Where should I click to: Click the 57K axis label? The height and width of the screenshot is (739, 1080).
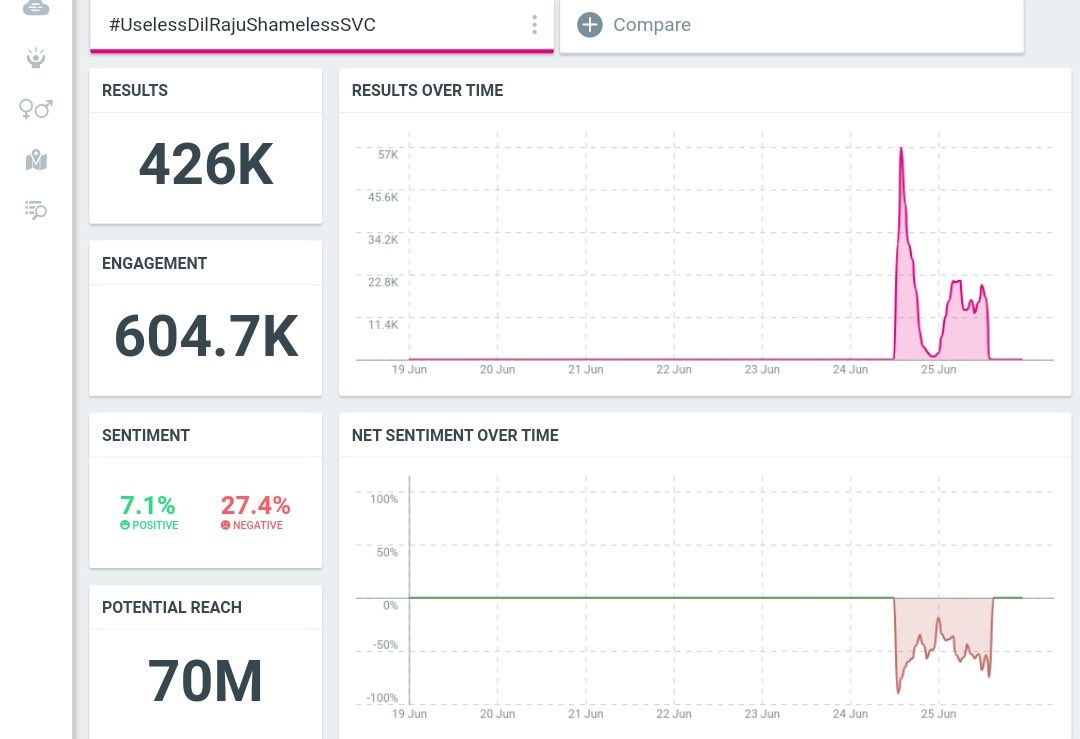(388, 154)
